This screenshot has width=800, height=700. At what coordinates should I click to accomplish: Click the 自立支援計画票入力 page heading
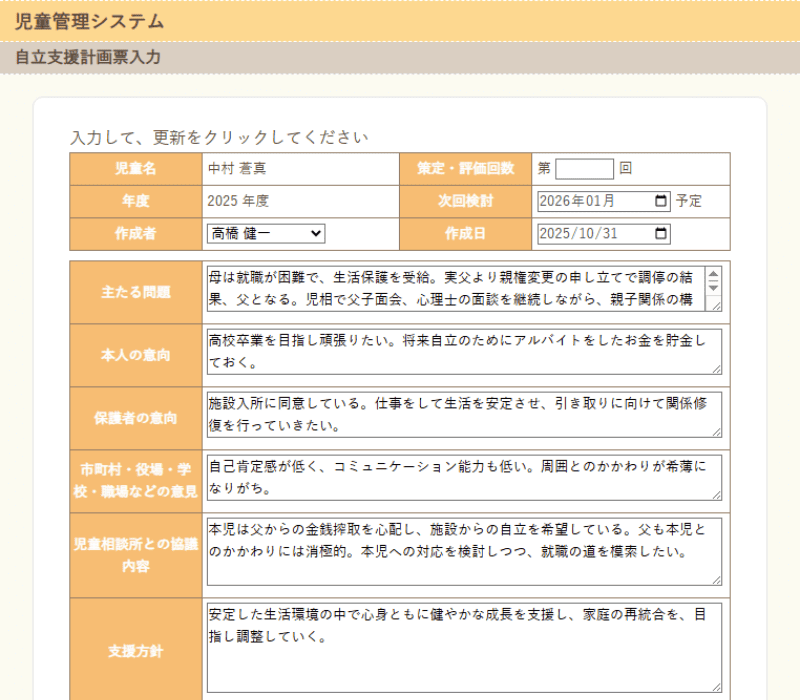click(x=88, y=58)
